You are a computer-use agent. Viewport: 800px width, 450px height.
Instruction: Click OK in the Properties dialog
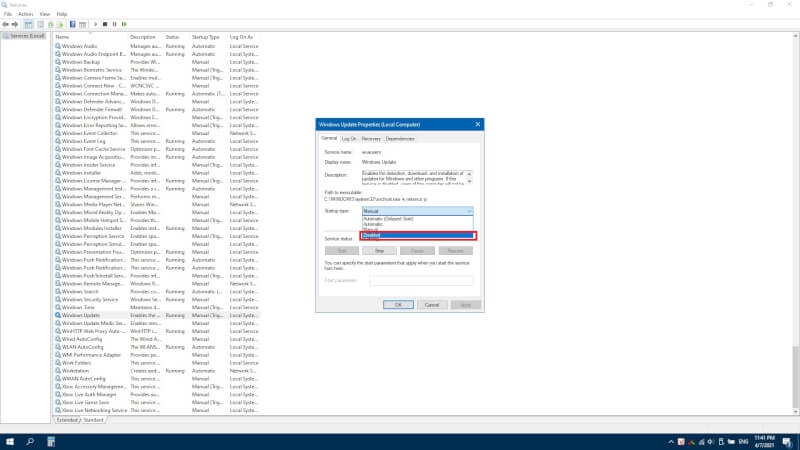point(398,305)
